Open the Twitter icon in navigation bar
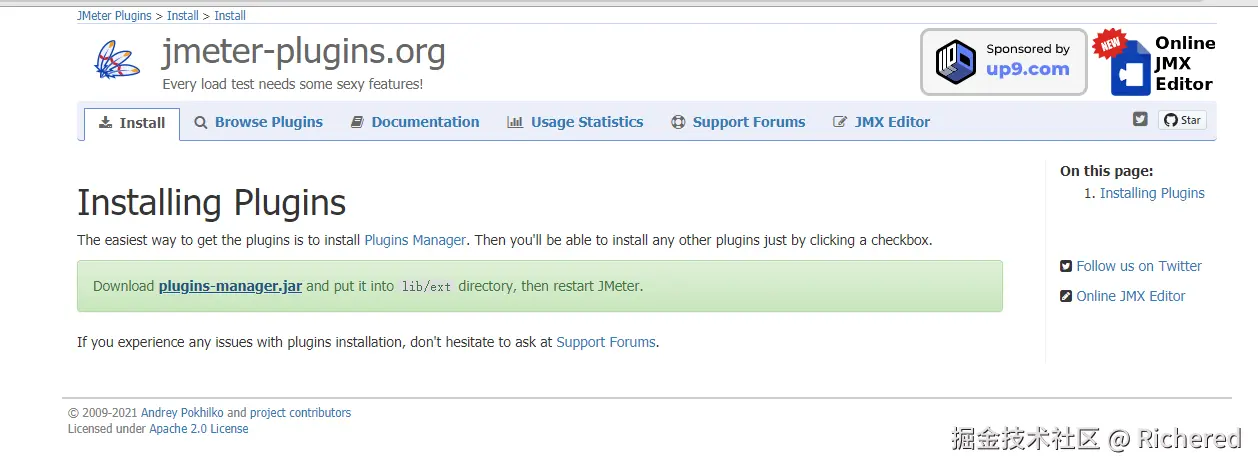1258x468 pixels. click(x=1140, y=119)
